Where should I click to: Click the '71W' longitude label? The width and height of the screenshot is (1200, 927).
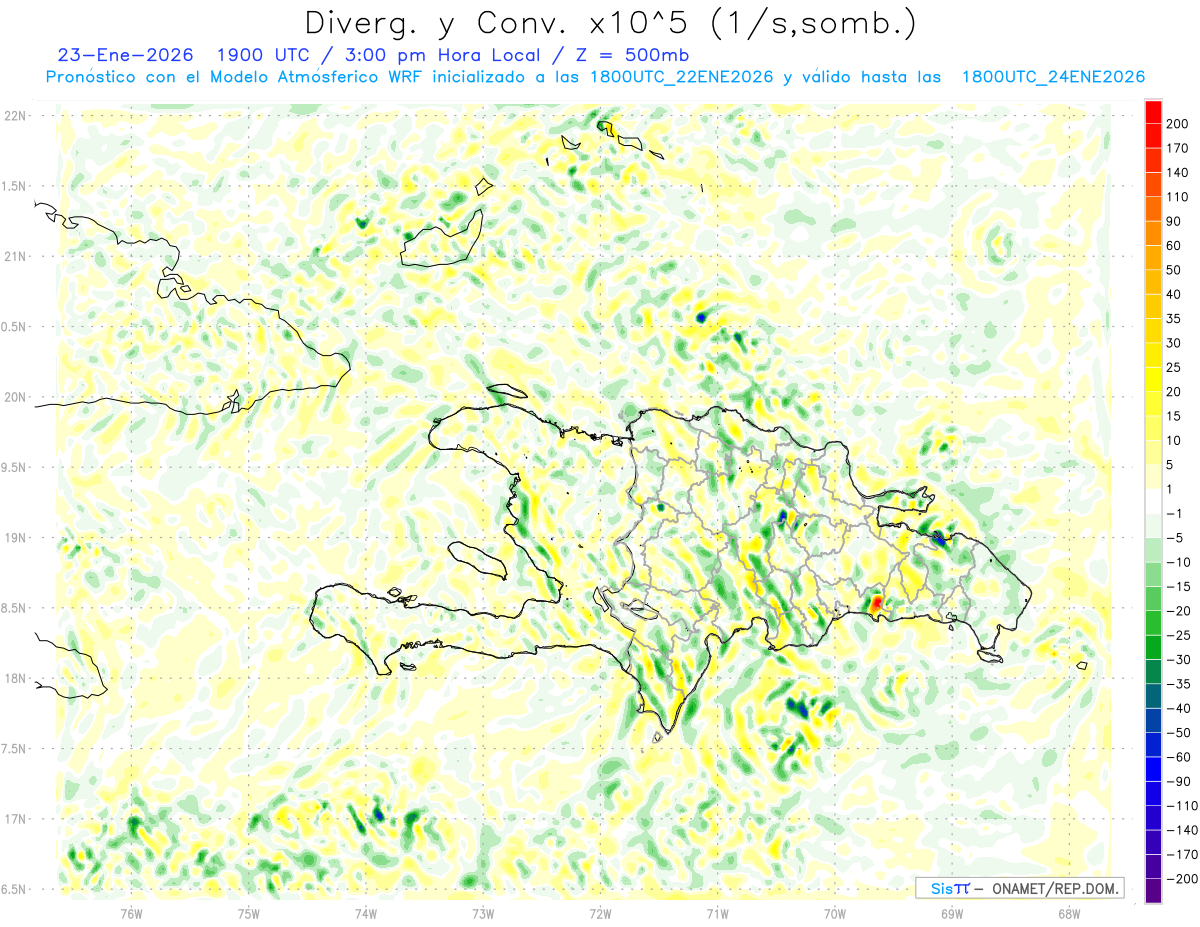pyautogui.click(x=717, y=914)
